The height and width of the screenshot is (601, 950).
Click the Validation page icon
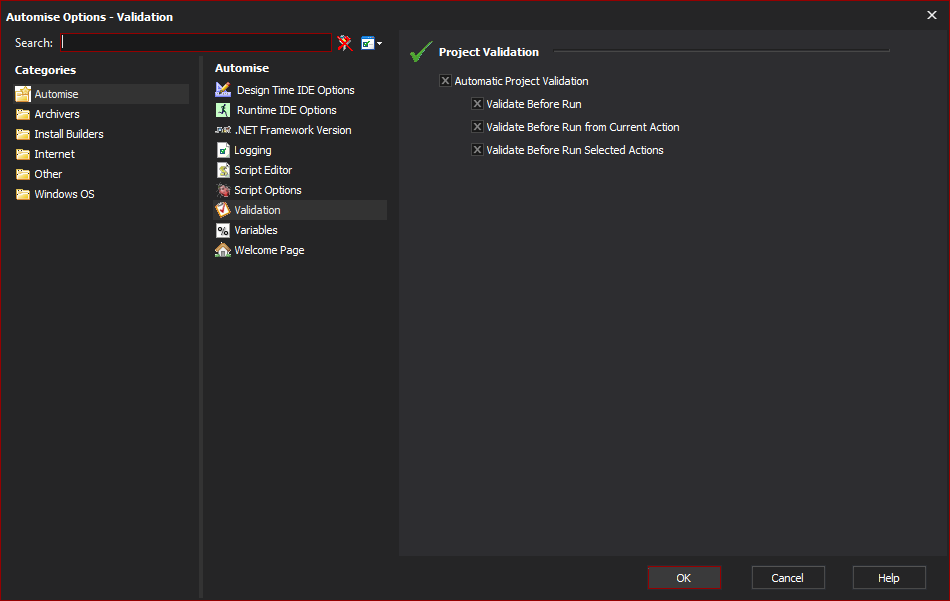coord(223,210)
